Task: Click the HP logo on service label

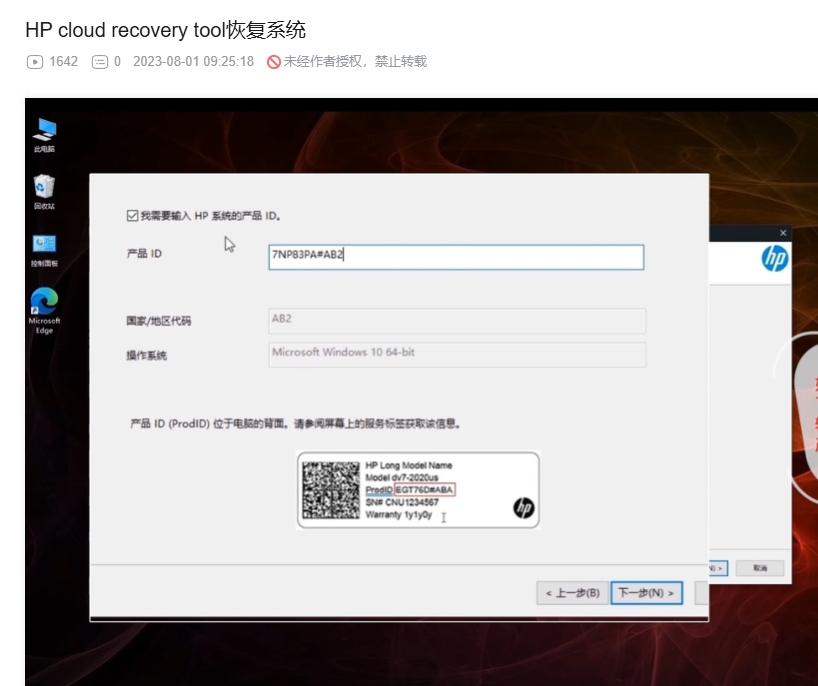Action: click(523, 508)
